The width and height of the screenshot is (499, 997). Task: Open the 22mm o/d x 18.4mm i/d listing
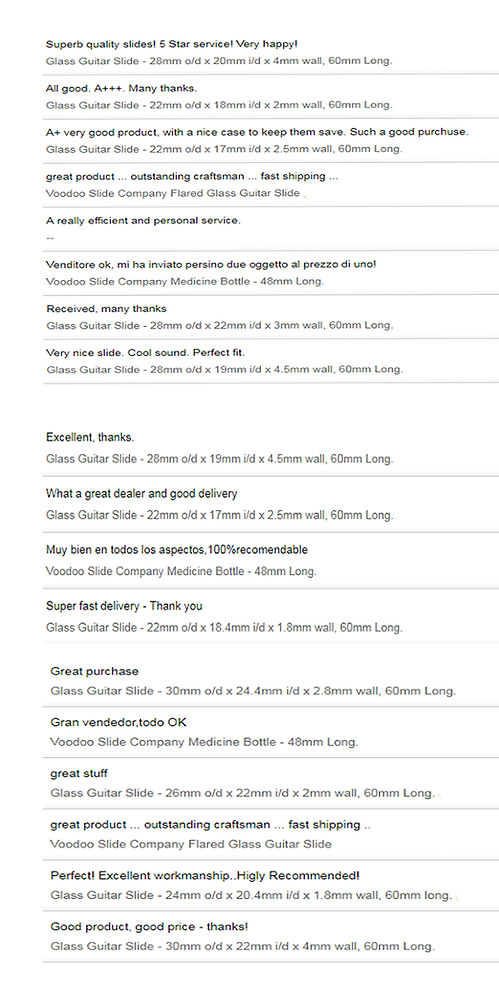(224, 628)
